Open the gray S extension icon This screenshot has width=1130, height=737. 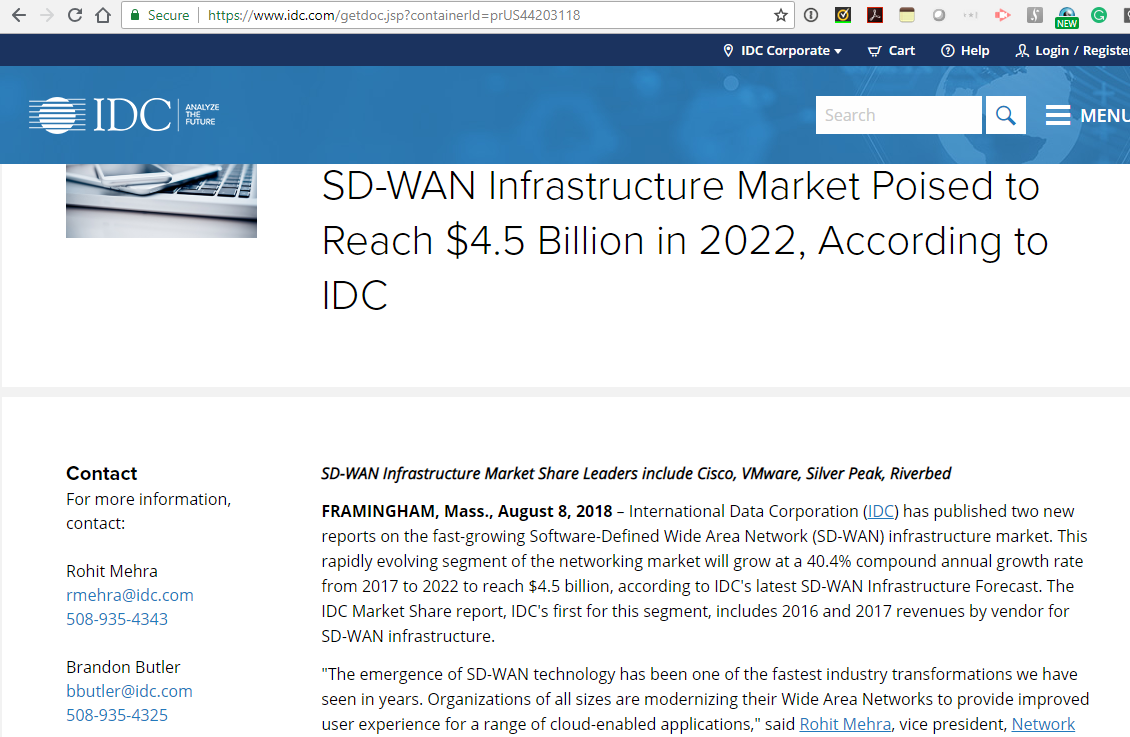tap(1035, 15)
